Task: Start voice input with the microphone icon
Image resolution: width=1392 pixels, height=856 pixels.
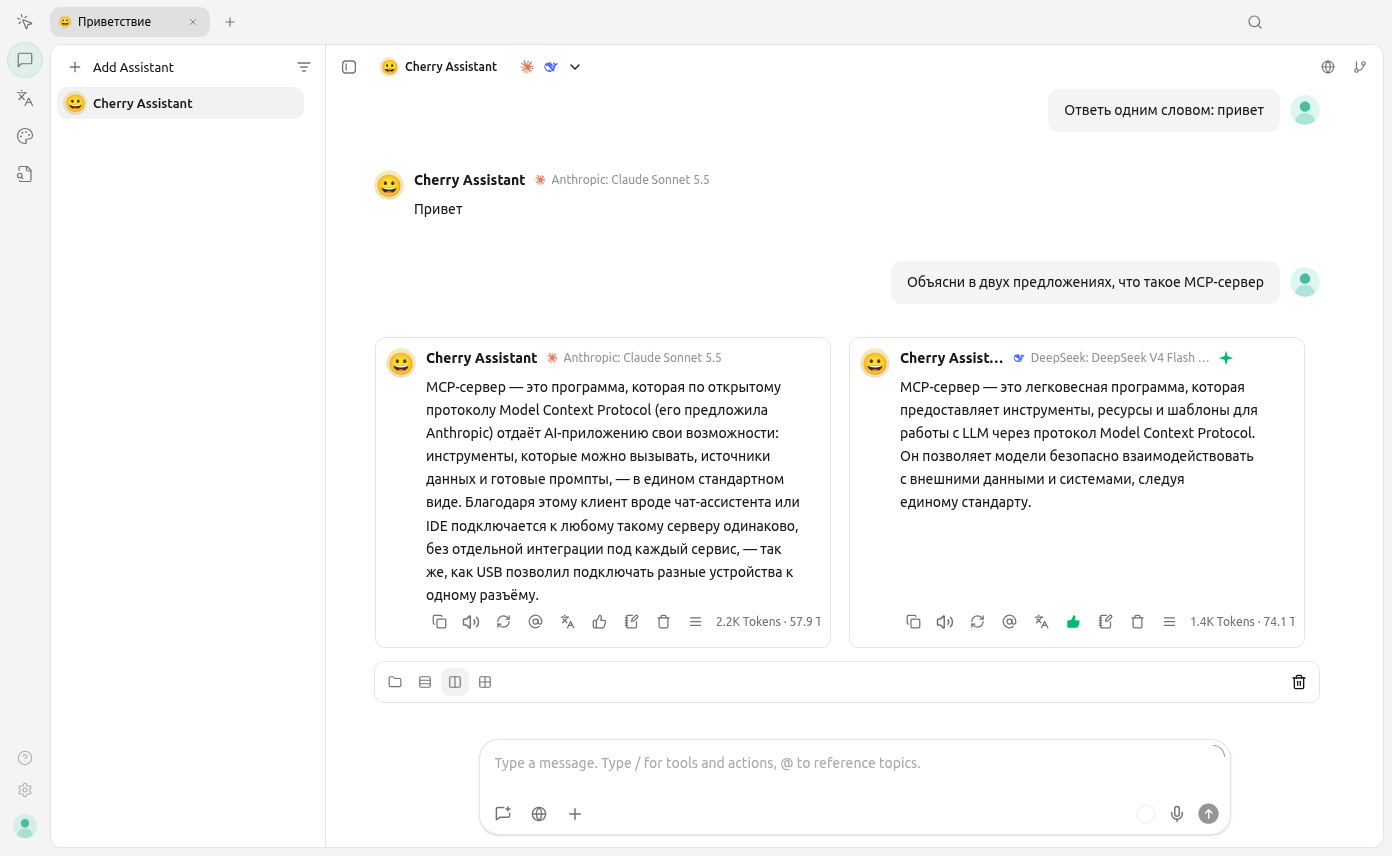Action: pyautogui.click(x=1177, y=814)
